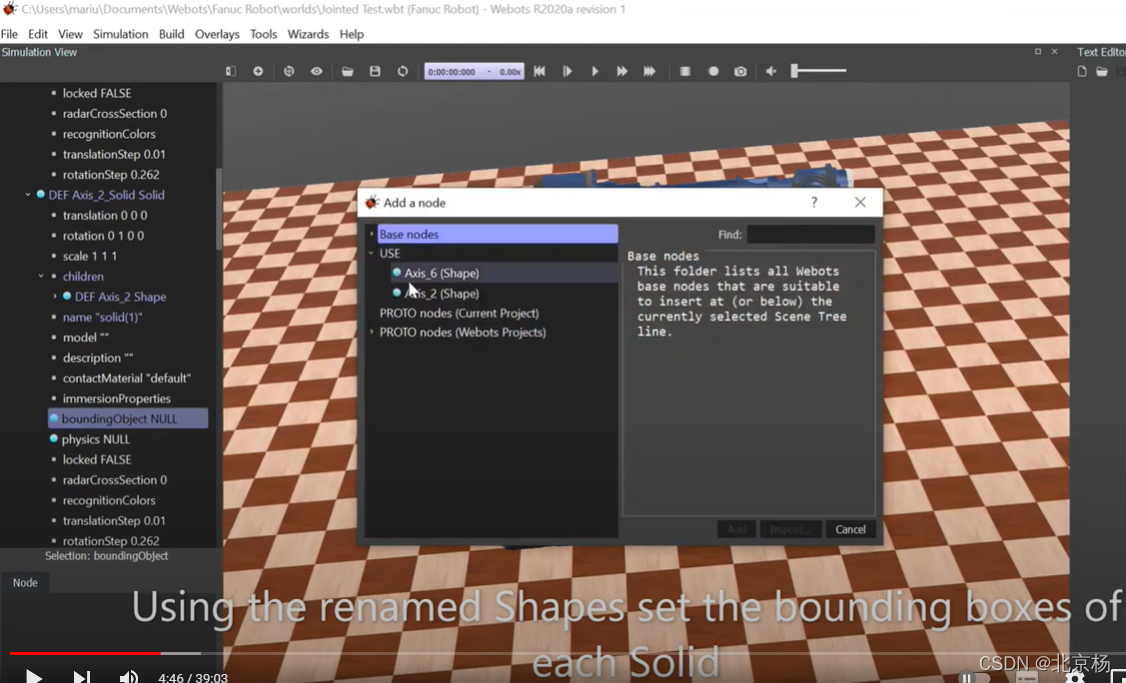Expand Base nodes in Add a node

(371, 234)
